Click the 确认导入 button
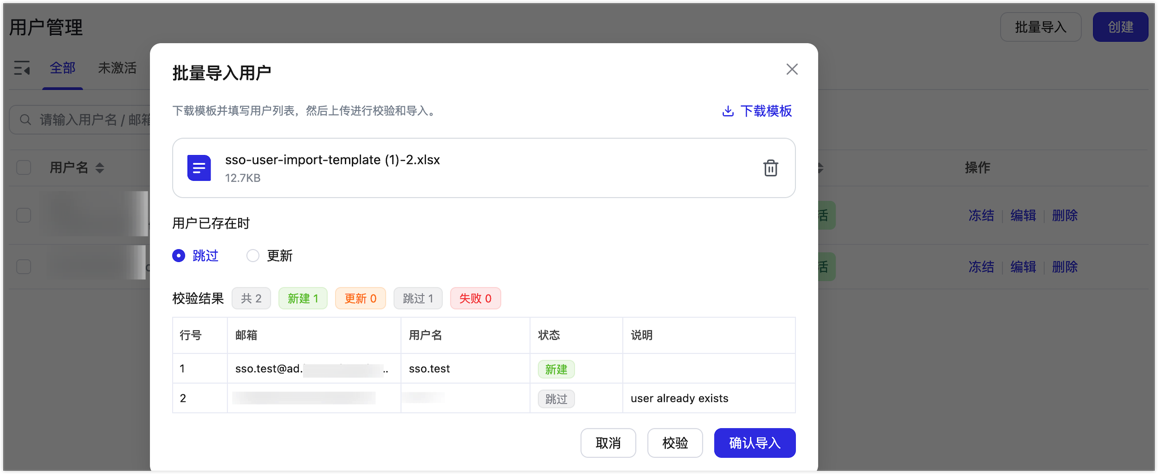The height and width of the screenshot is (474, 1158). (x=755, y=443)
